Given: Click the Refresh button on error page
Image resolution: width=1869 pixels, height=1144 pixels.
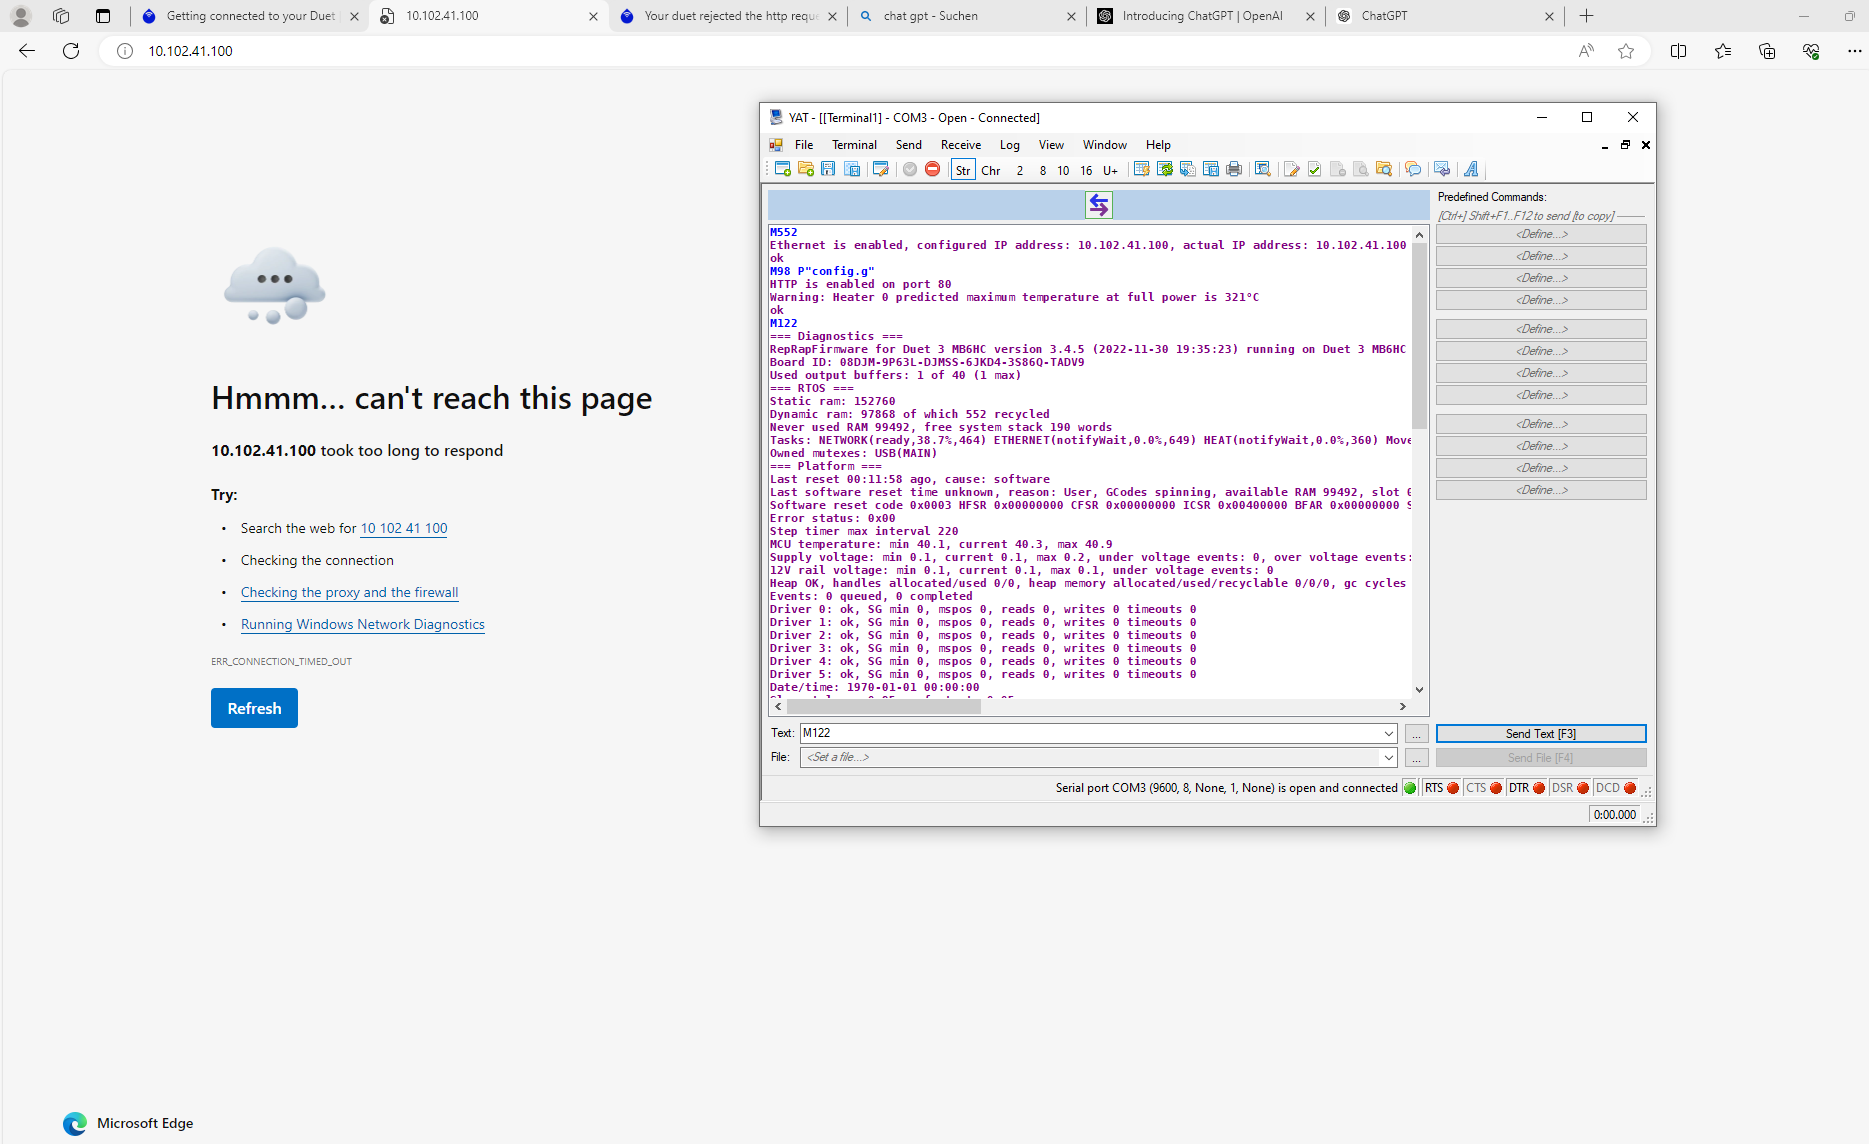Looking at the screenshot, I should [254, 708].
